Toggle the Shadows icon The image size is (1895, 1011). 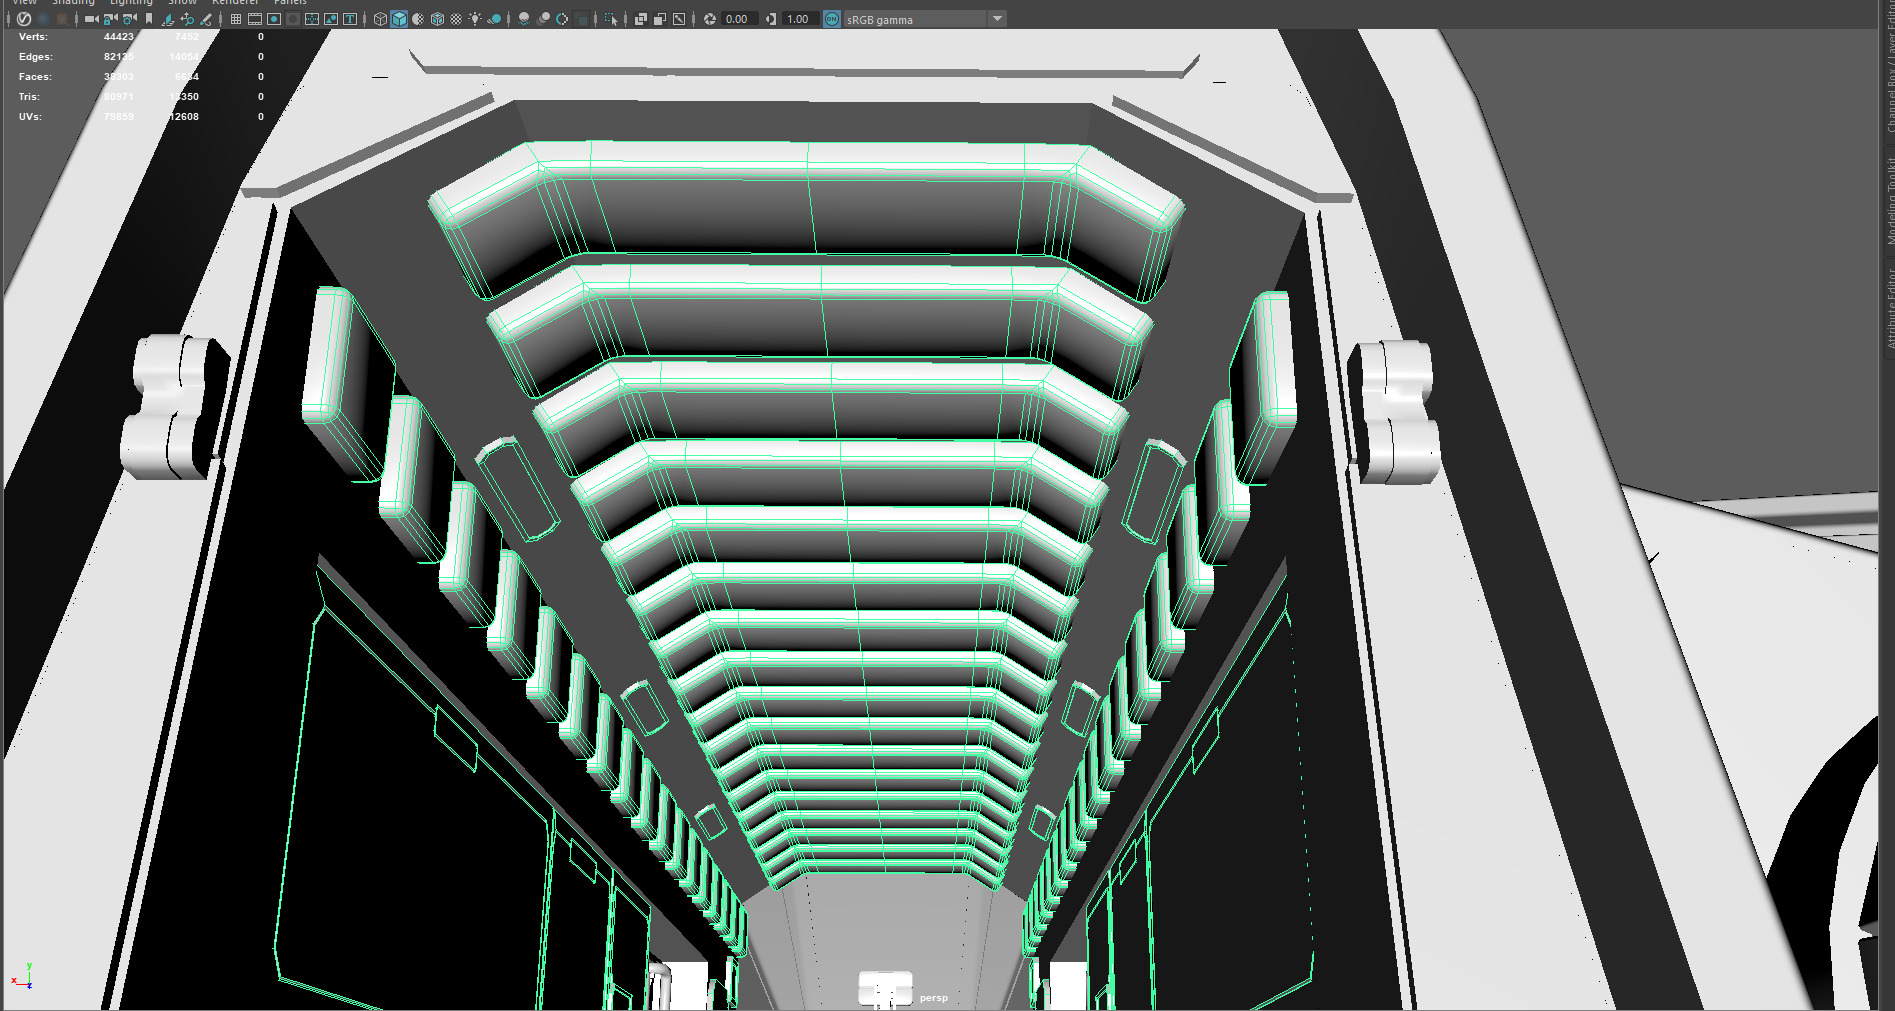494,19
